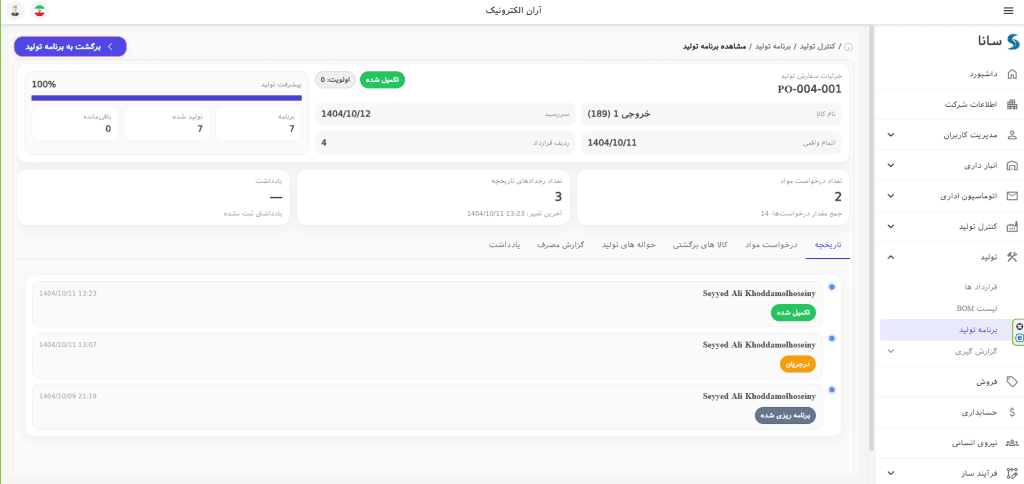
Task: Expand the اتوماسیون اداری menu chevron
Action: point(891,196)
